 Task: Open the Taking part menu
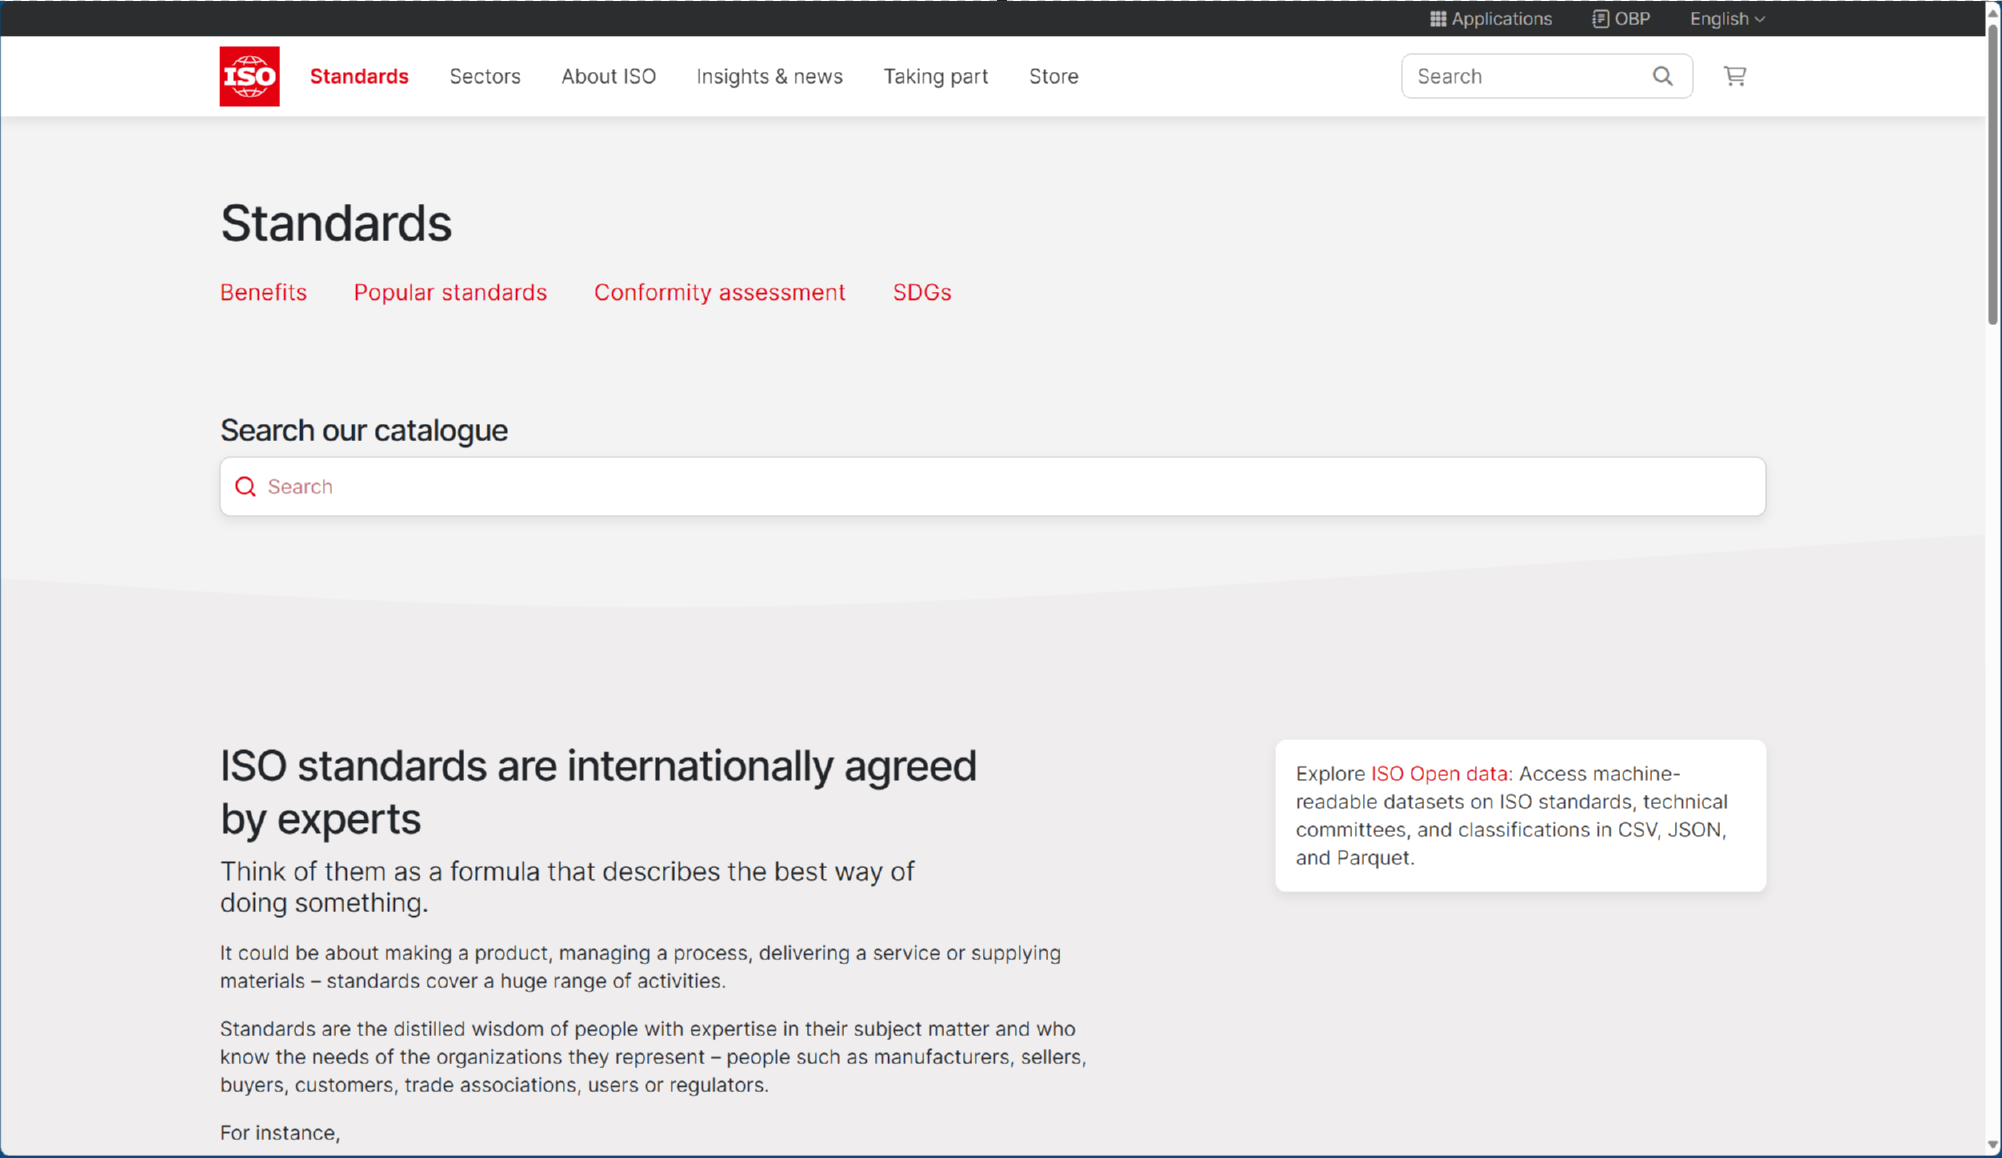pyautogui.click(x=935, y=76)
